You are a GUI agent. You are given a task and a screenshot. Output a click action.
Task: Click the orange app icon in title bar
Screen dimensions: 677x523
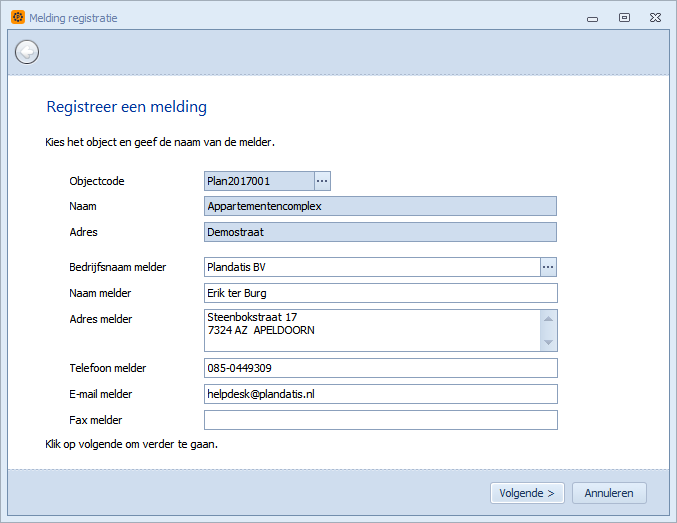[18, 17]
